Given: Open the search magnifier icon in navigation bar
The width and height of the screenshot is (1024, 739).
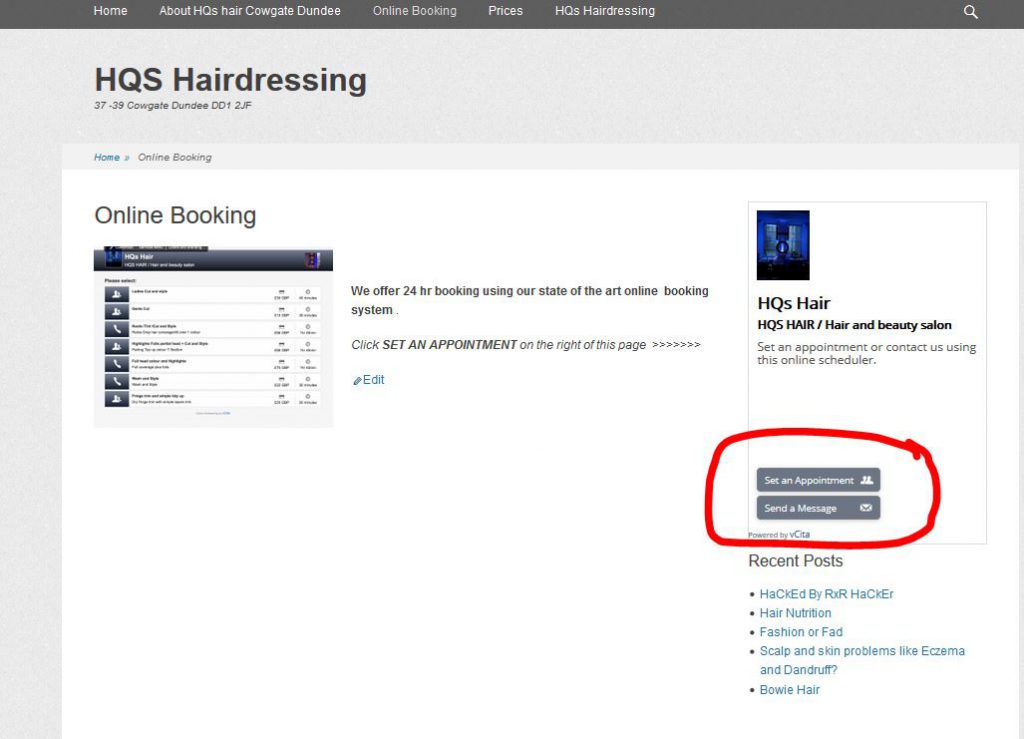Looking at the screenshot, I should point(970,12).
